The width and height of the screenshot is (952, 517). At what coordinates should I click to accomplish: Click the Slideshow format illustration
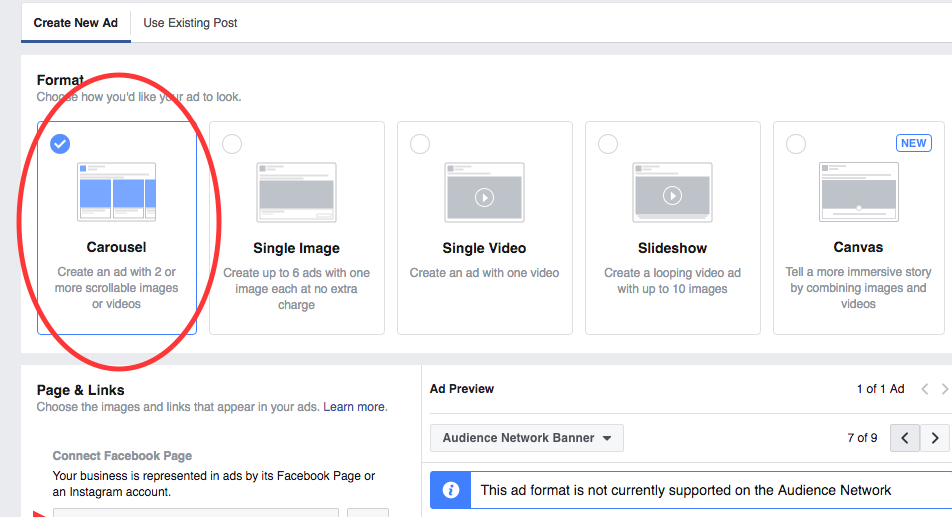point(672,191)
